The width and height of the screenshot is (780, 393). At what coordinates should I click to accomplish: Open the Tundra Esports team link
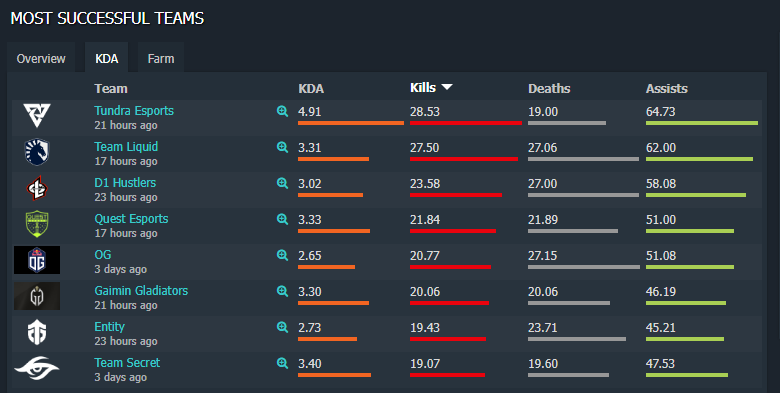134,110
